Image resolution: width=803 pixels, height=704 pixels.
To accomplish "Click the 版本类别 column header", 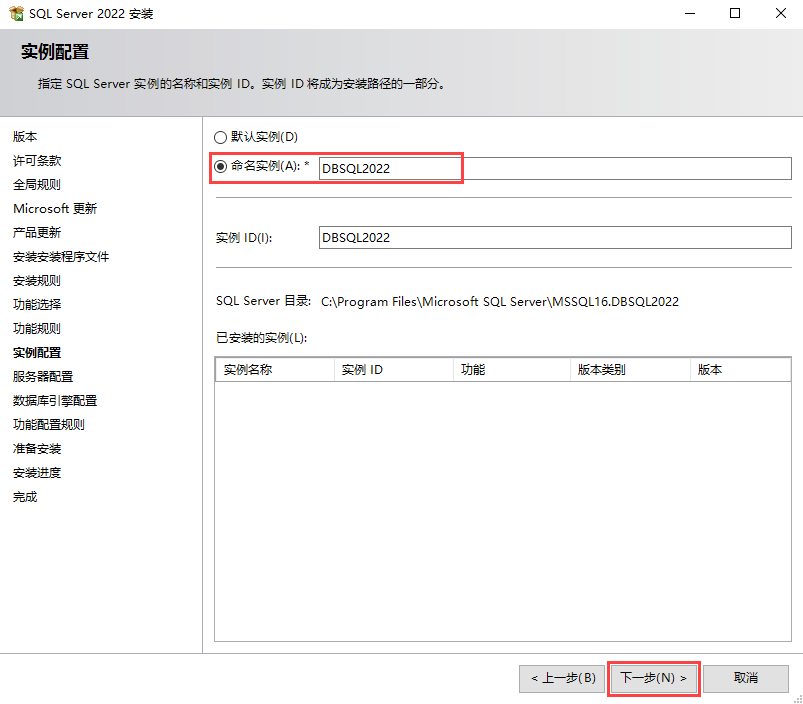I will [x=629, y=370].
